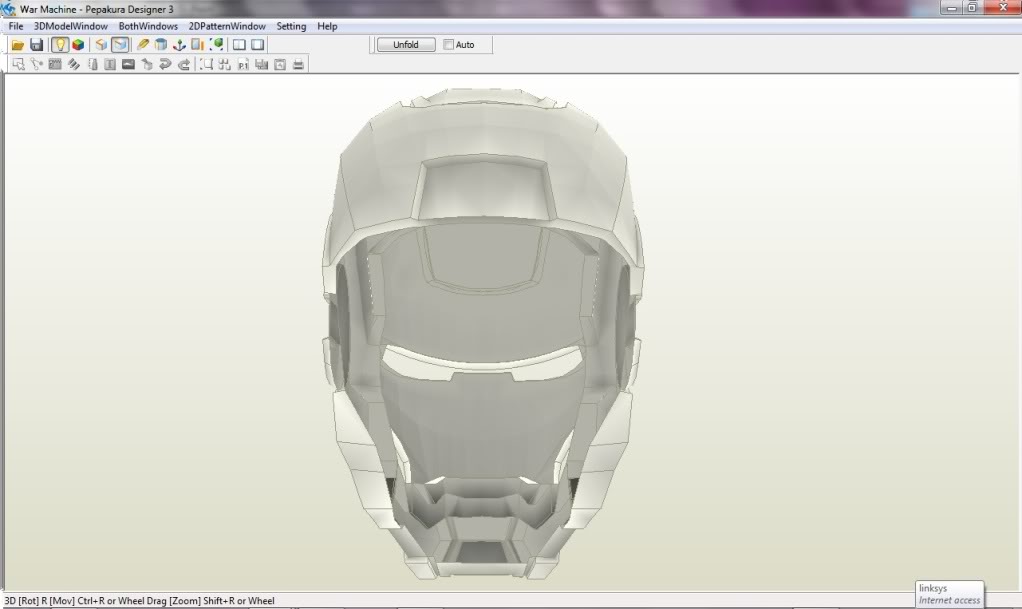Click the printer icon to print
The width and height of the screenshot is (1022, 609).
coord(299,64)
